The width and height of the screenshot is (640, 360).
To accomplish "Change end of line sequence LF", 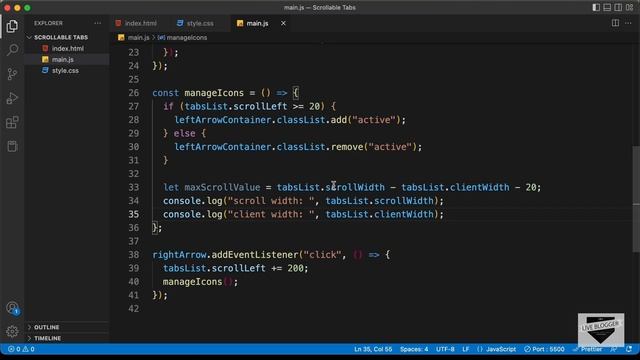I will [465, 349].
